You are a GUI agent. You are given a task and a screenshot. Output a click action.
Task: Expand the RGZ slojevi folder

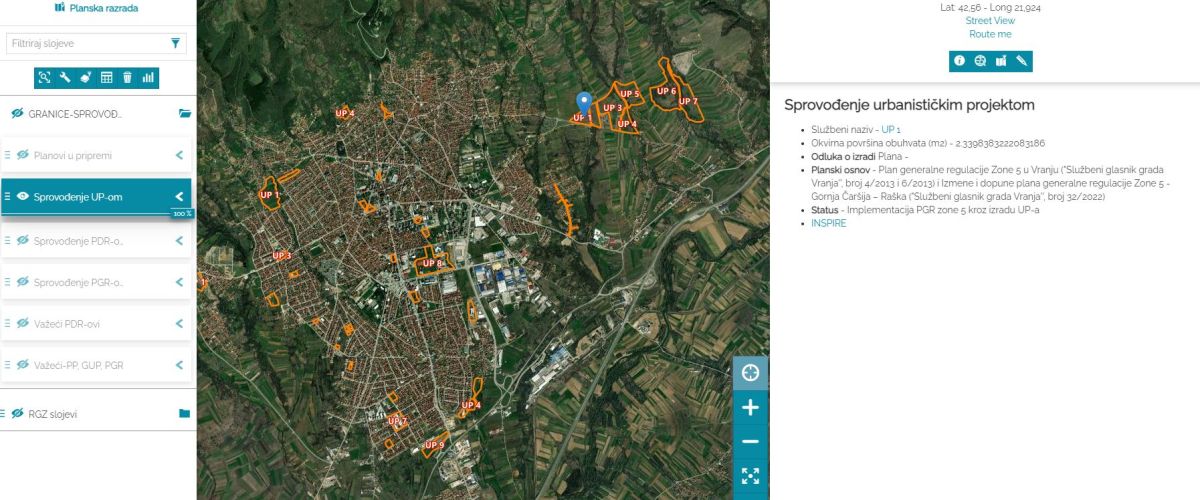coord(184,413)
